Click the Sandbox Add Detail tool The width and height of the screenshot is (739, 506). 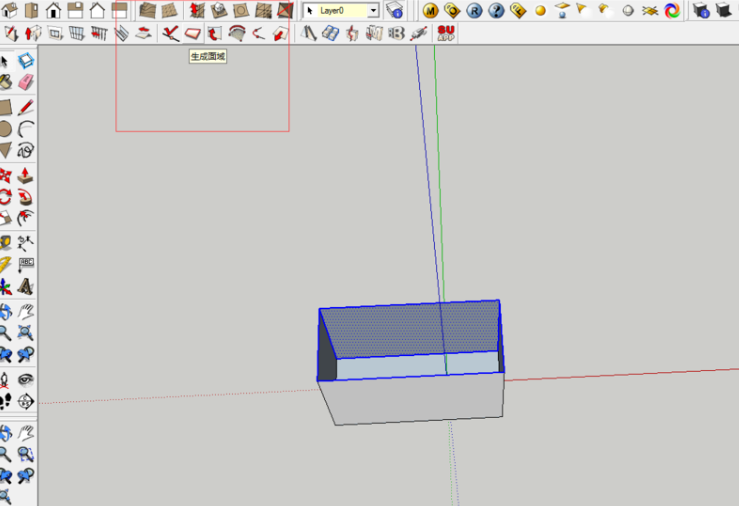pos(263,10)
